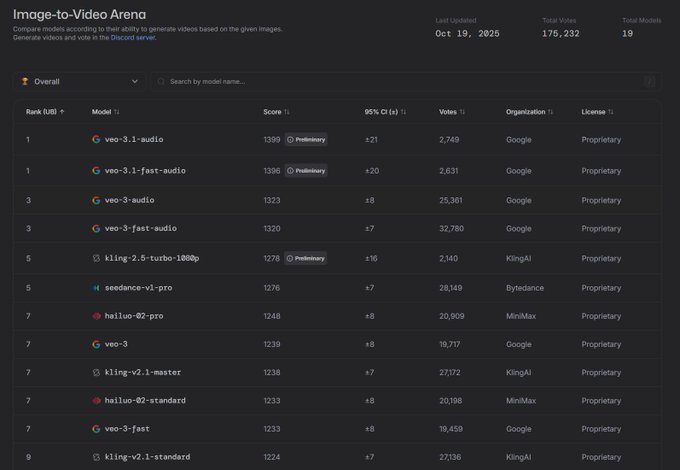The width and height of the screenshot is (680, 470).
Task: Click the Total Votes value 175,232
Action: (561, 33)
